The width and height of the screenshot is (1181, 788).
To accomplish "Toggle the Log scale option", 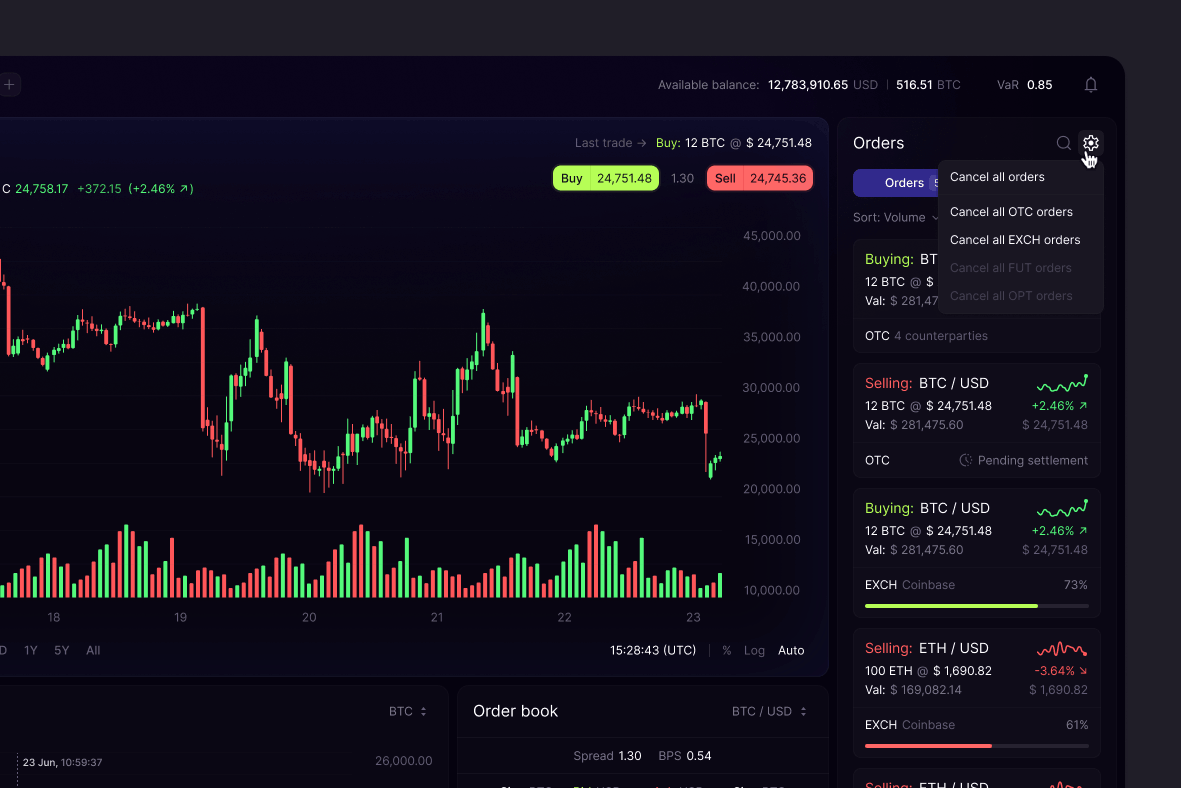I will 754,650.
